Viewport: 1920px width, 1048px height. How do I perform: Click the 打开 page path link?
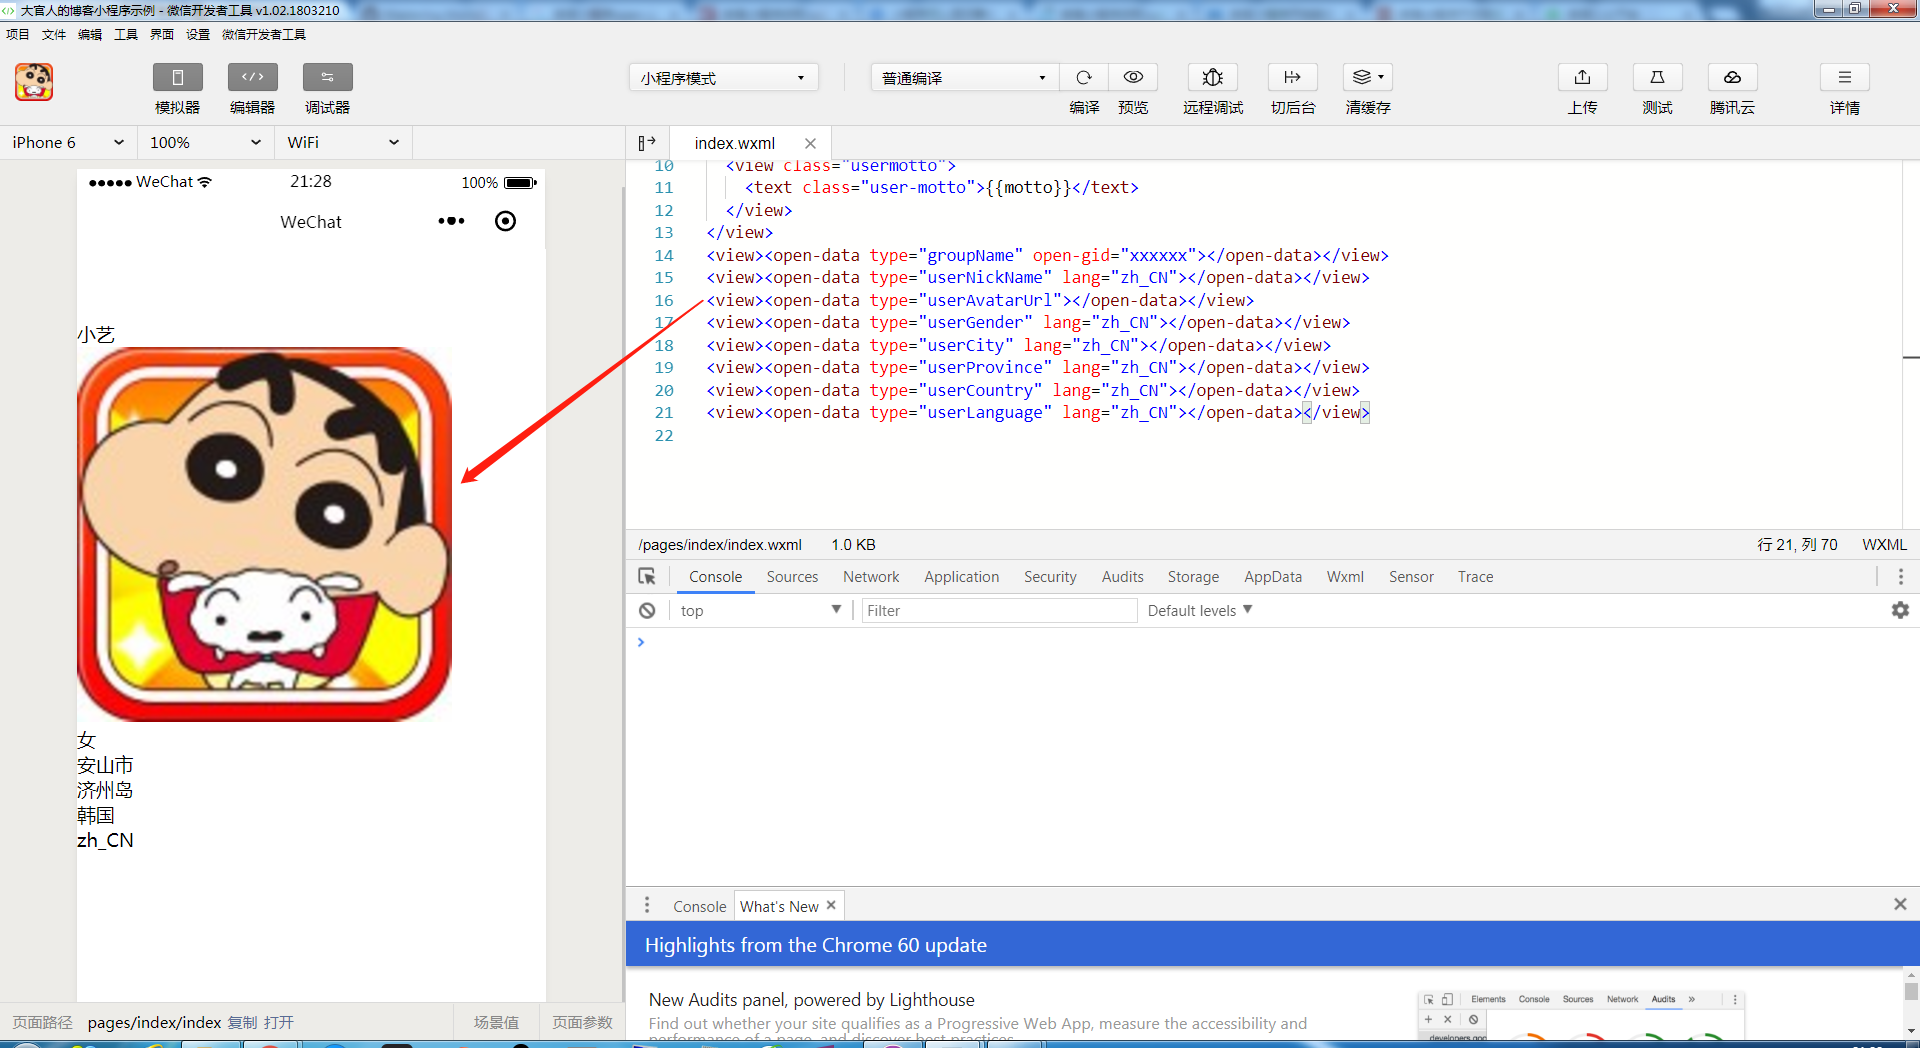(x=279, y=1022)
